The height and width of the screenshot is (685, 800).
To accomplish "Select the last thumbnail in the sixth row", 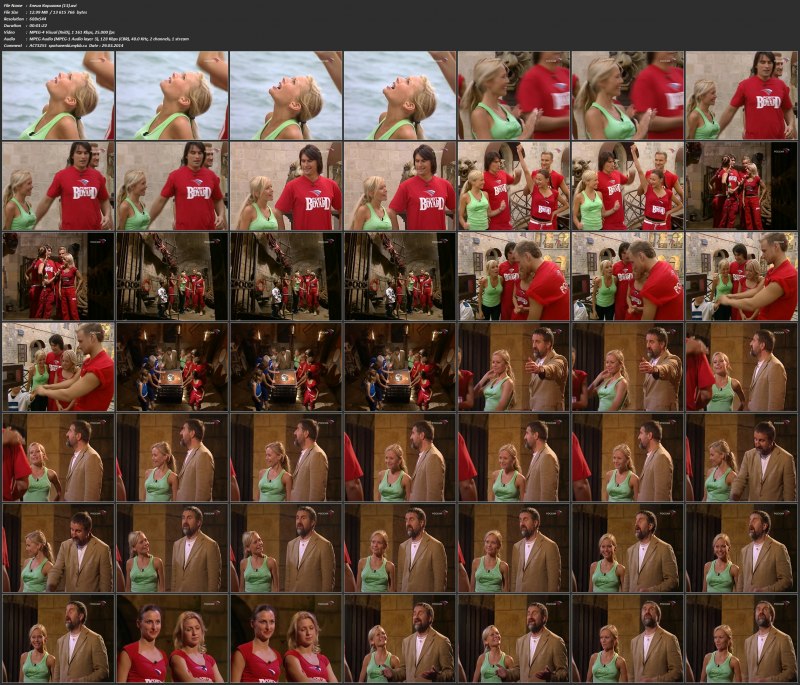I will [x=741, y=548].
